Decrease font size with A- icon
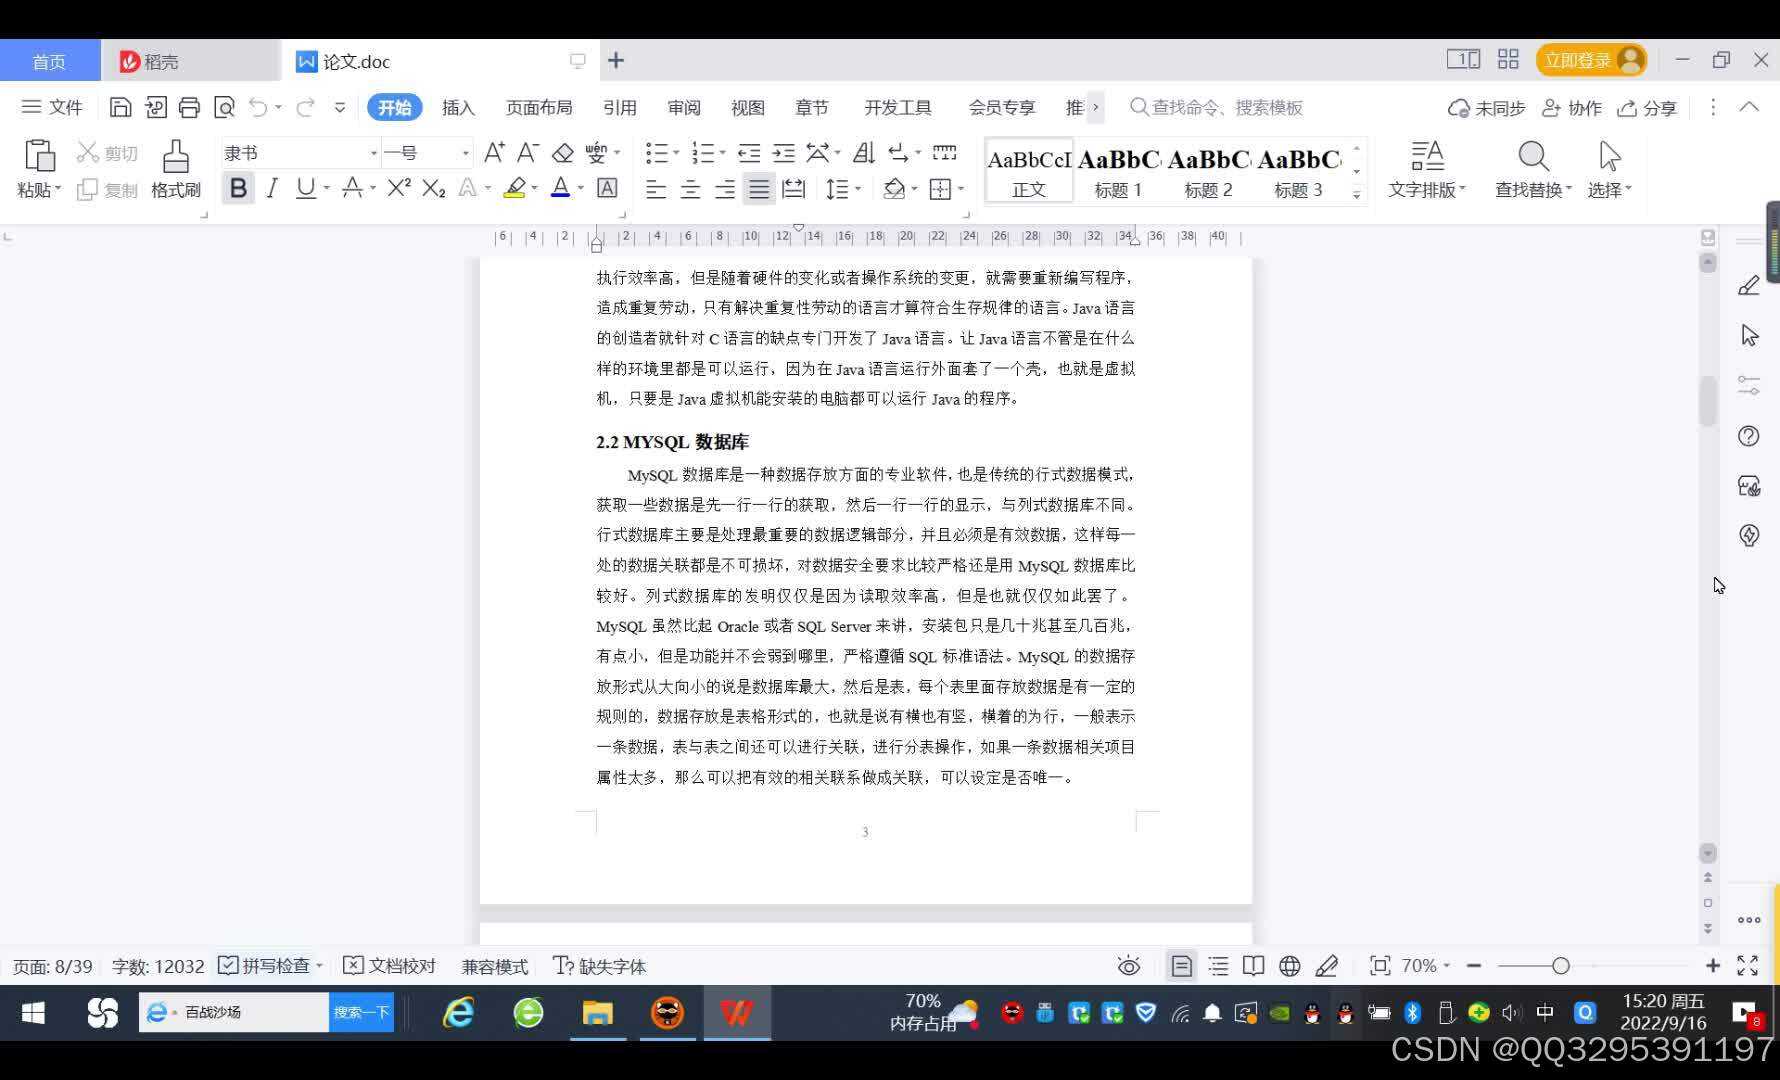 (528, 152)
